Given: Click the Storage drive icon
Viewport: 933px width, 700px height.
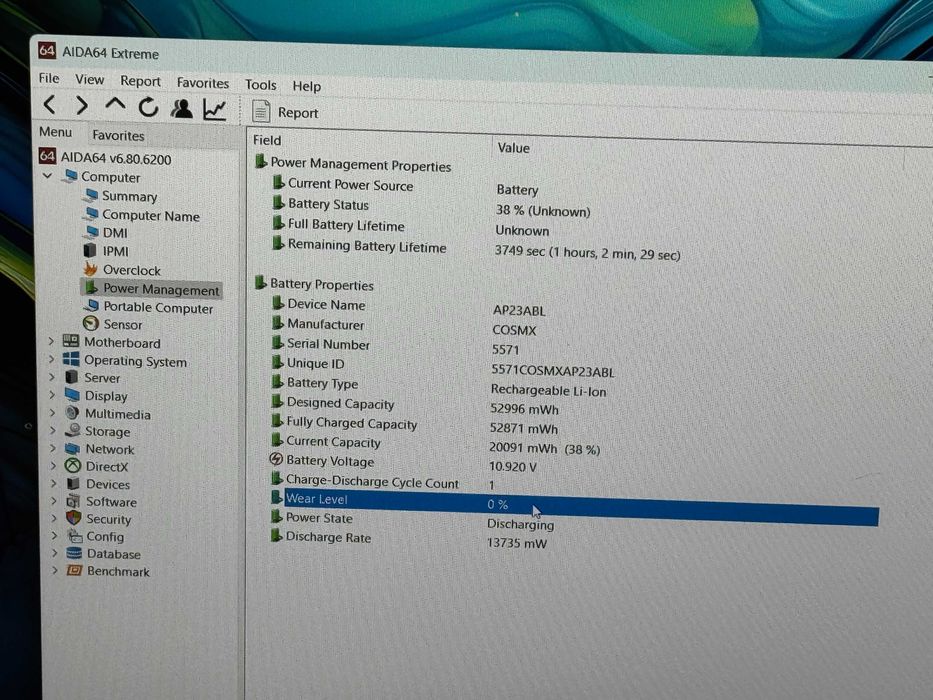Looking at the screenshot, I should [x=73, y=430].
